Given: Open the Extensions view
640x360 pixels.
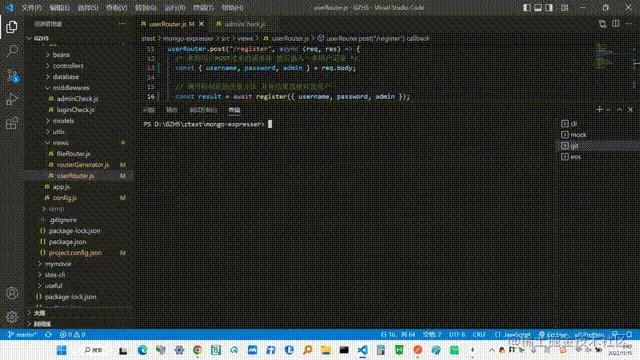Looking at the screenshot, I should point(12,123).
